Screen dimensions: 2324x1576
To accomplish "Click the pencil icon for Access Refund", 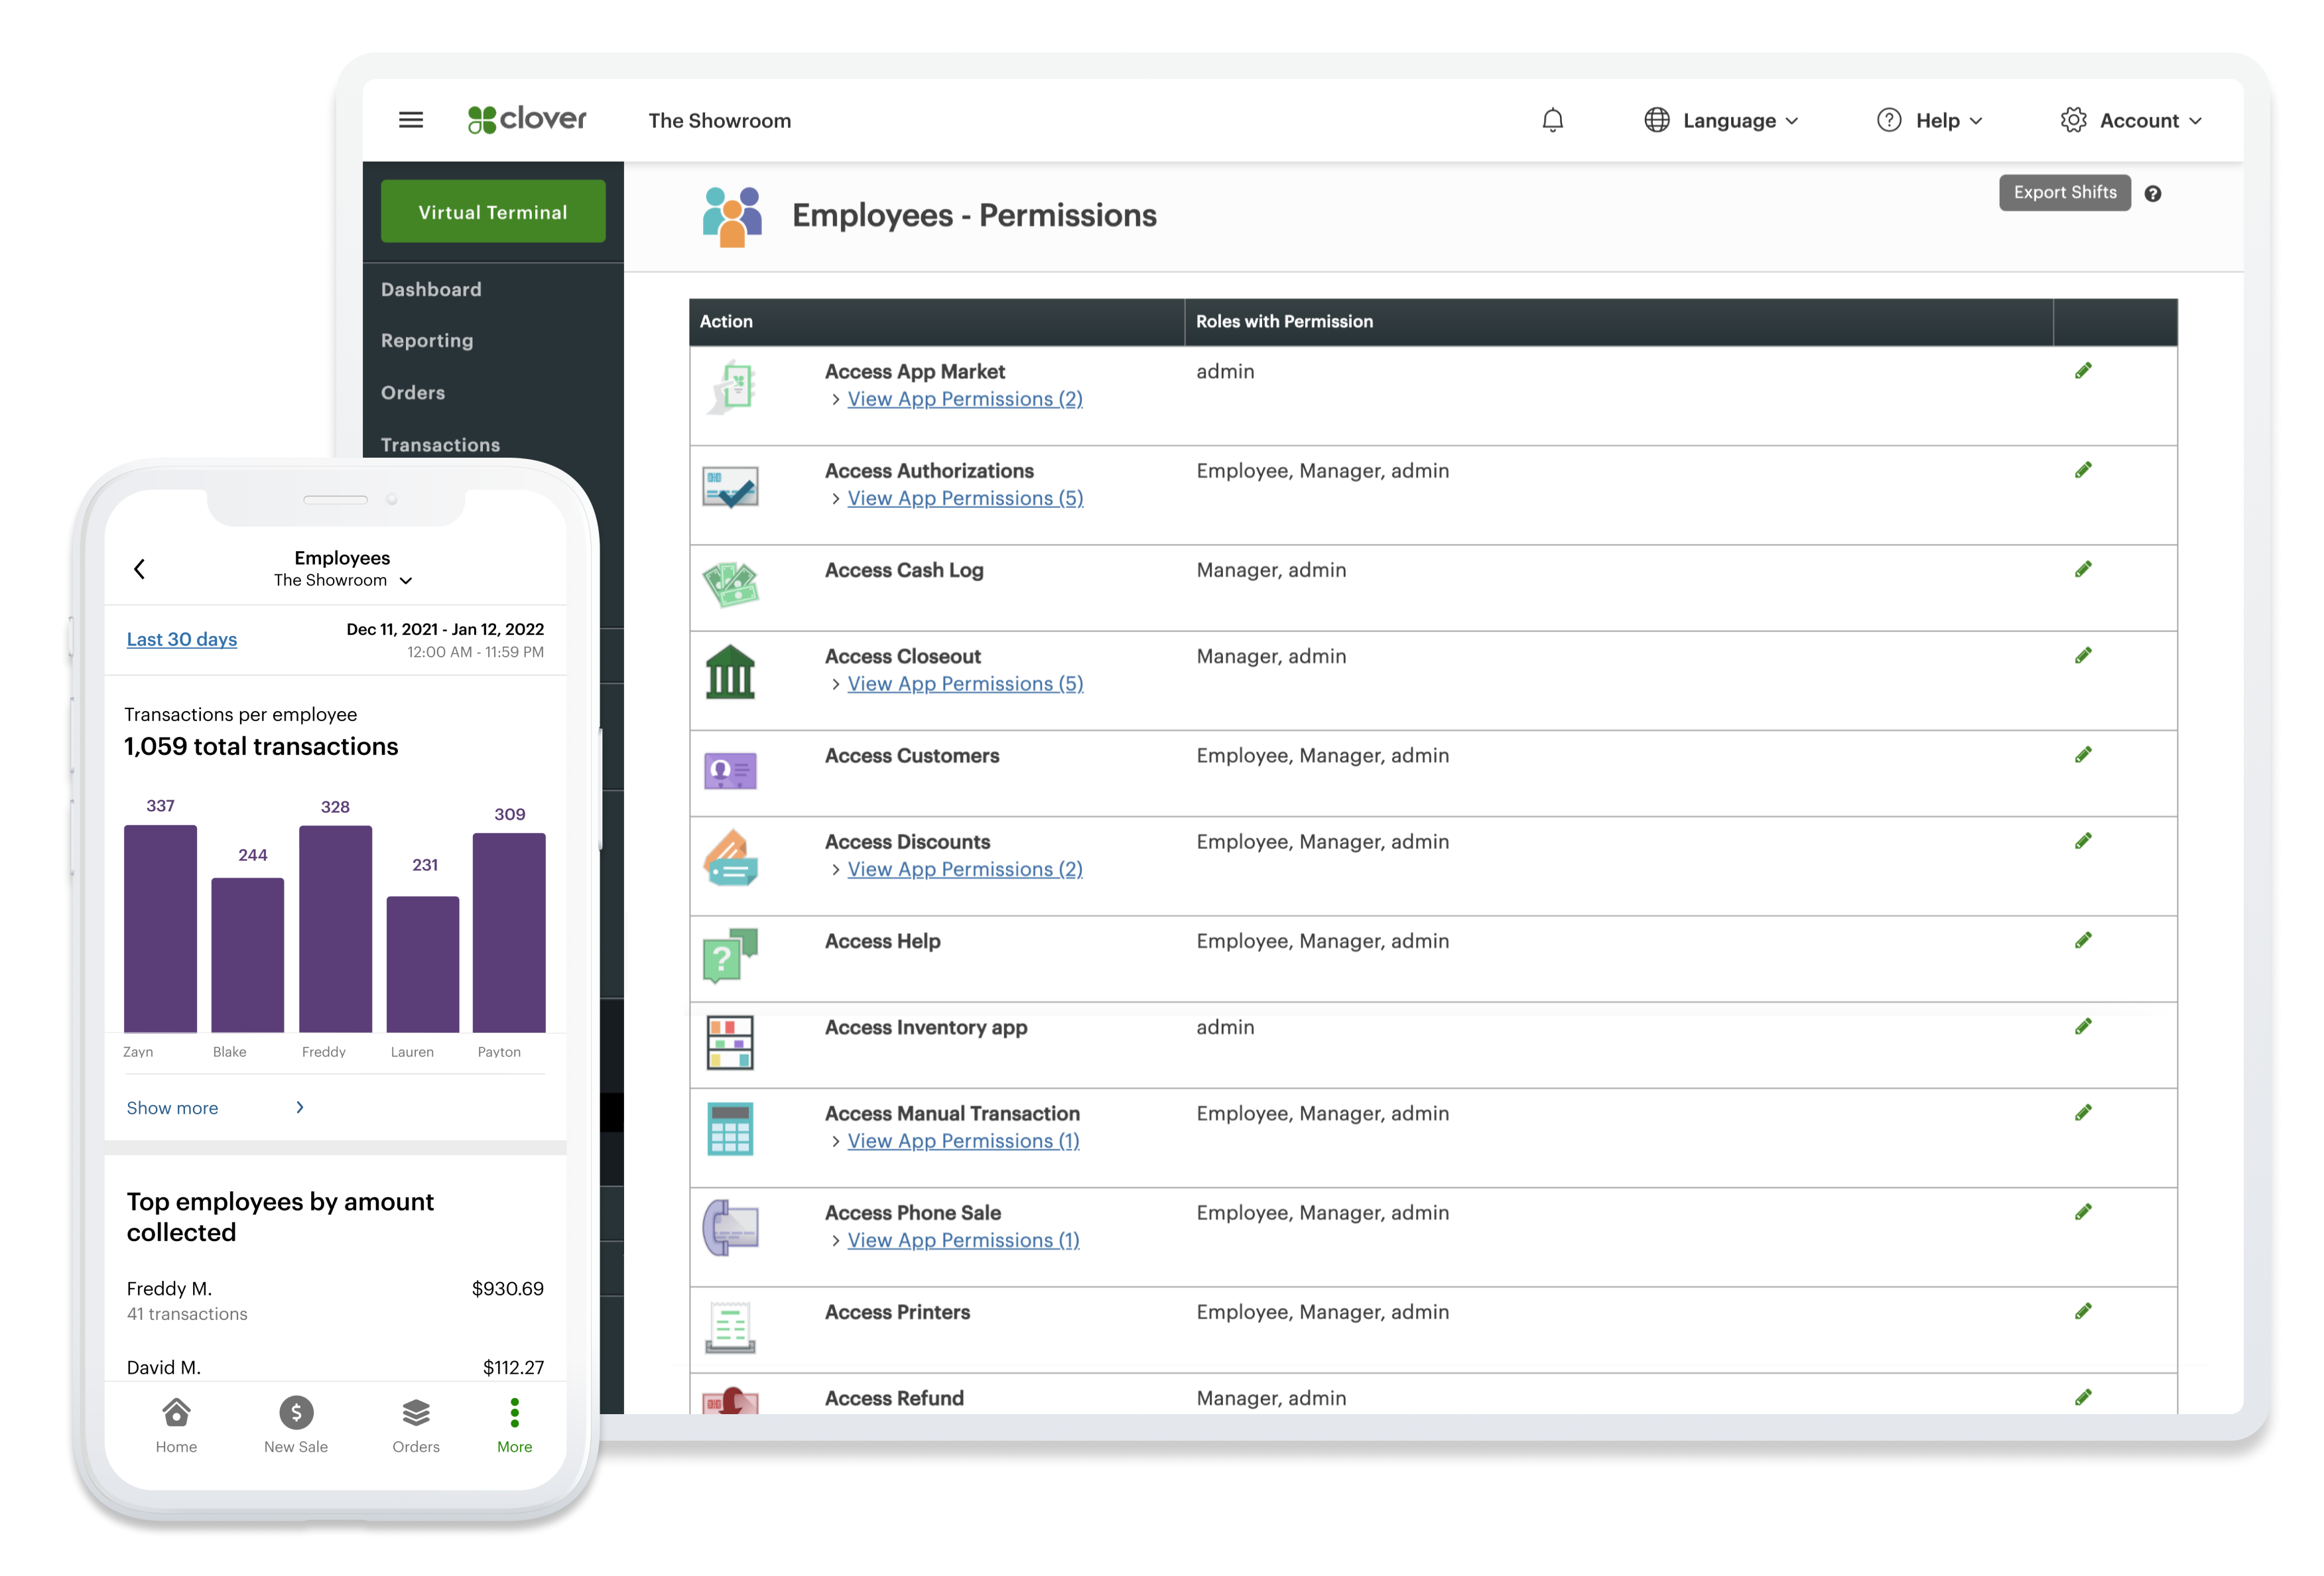I will pos(2084,1397).
